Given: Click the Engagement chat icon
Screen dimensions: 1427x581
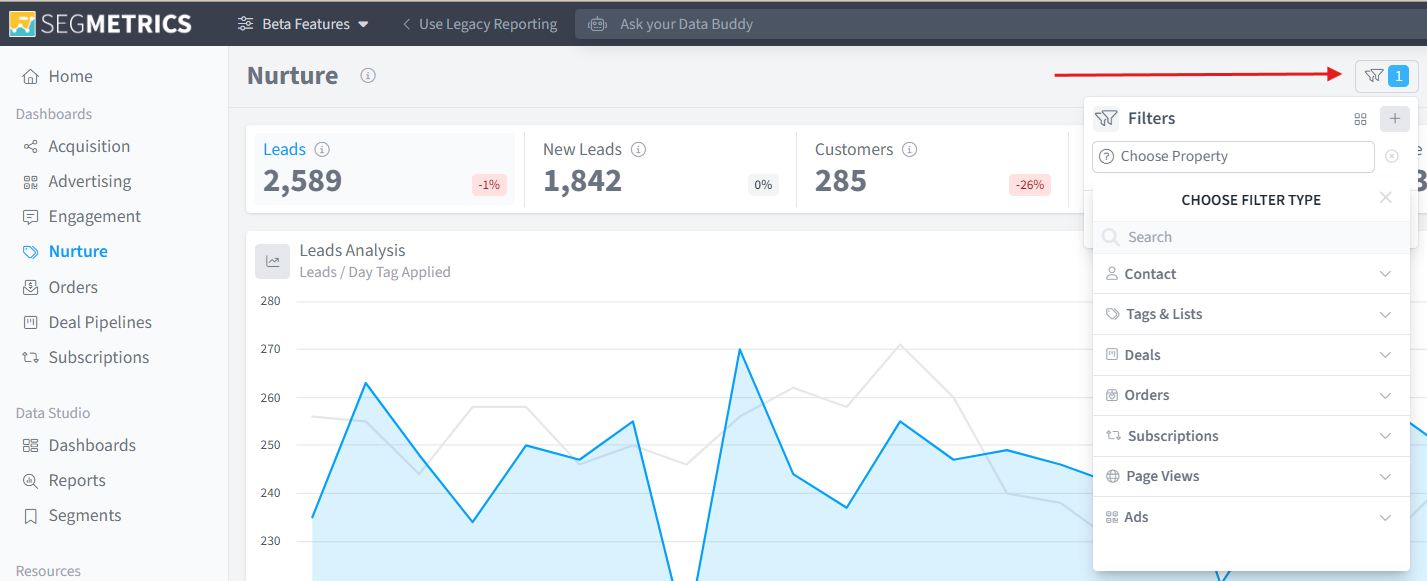Looking at the screenshot, I should (x=31, y=217).
